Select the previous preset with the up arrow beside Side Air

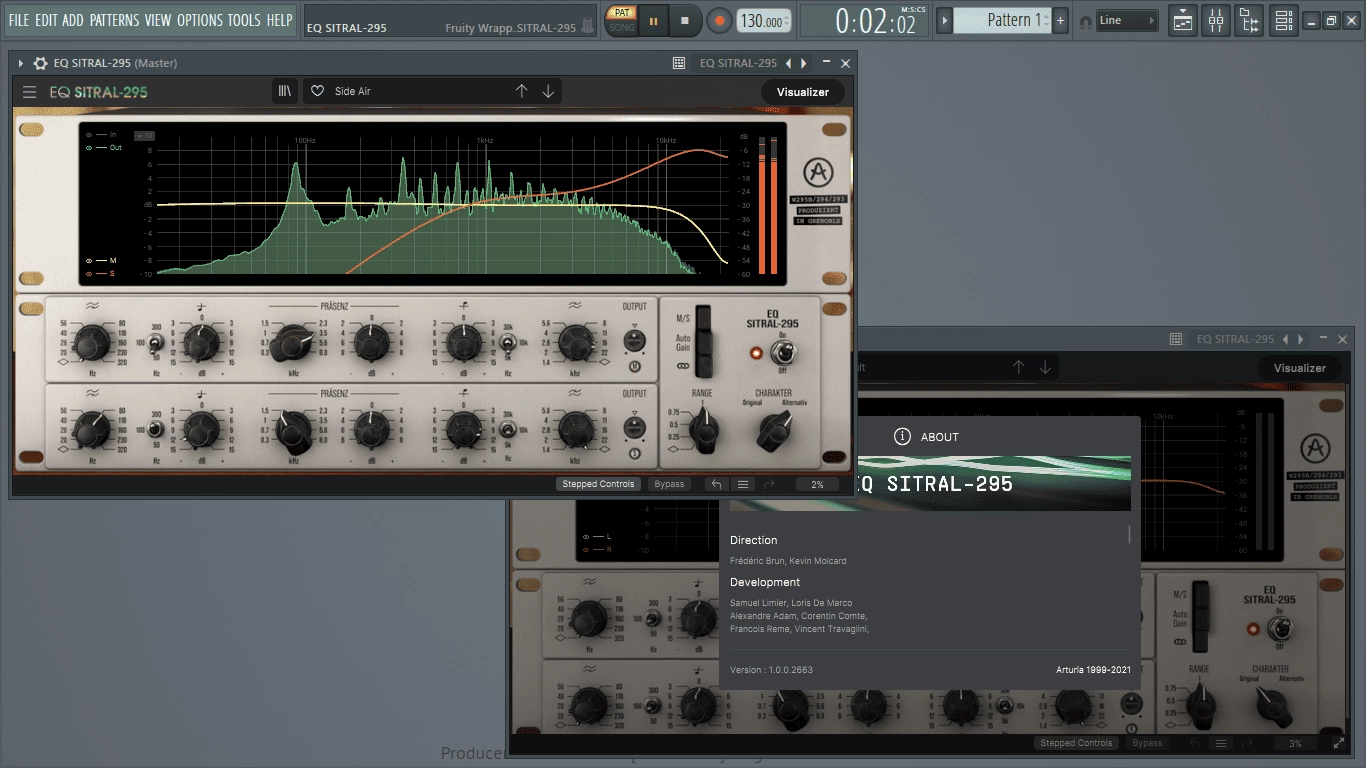[x=521, y=91]
